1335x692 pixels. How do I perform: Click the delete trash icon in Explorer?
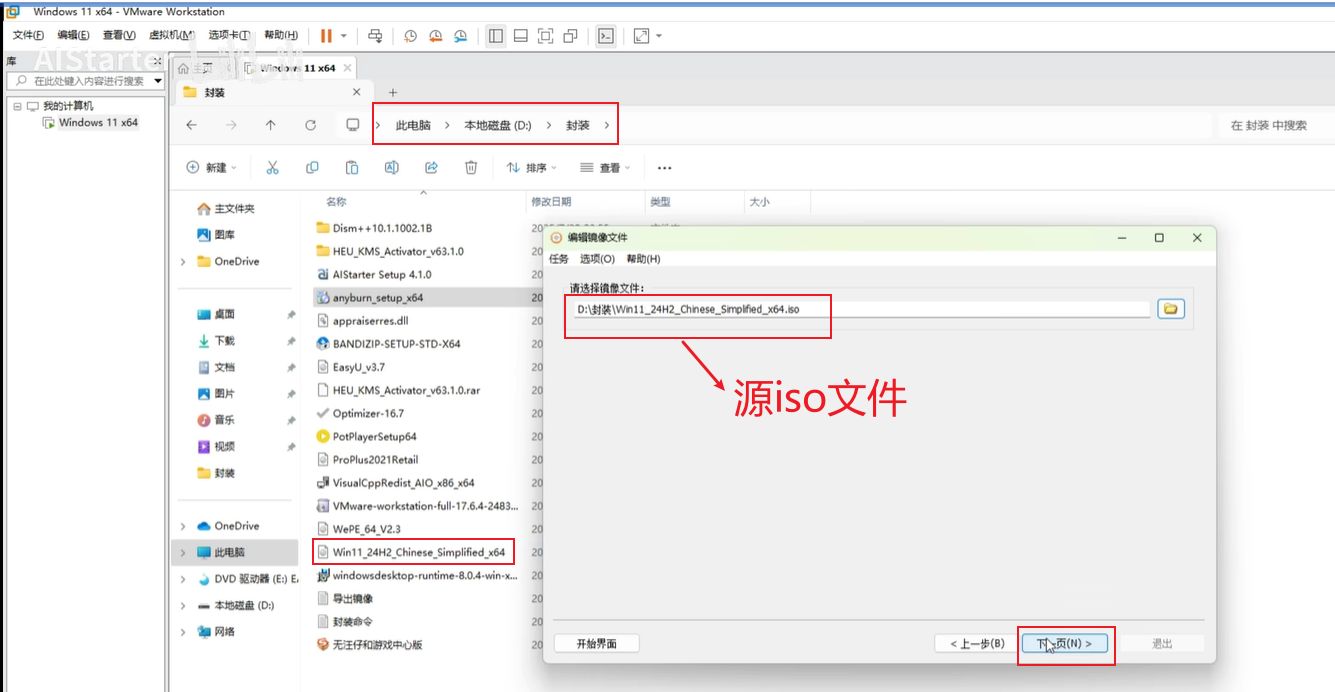(x=471, y=168)
